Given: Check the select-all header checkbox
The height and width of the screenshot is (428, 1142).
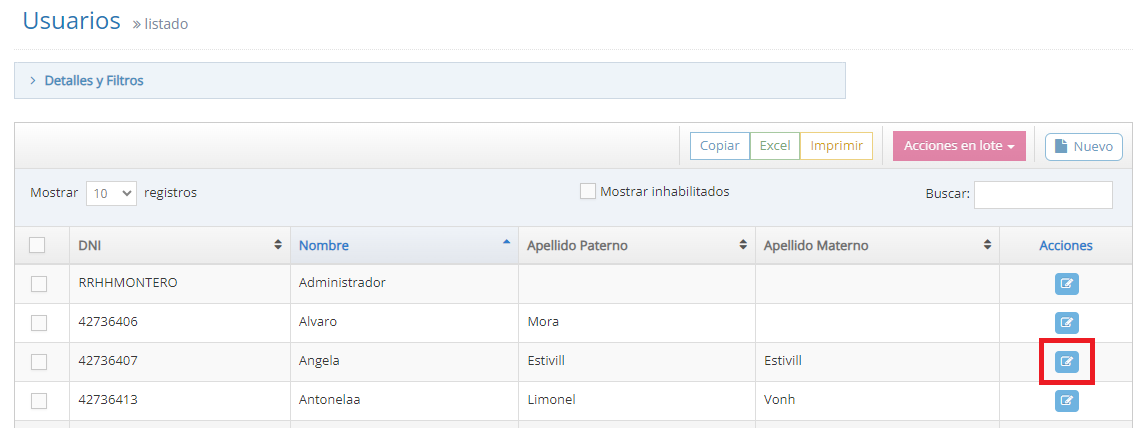Looking at the screenshot, I should (38, 245).
